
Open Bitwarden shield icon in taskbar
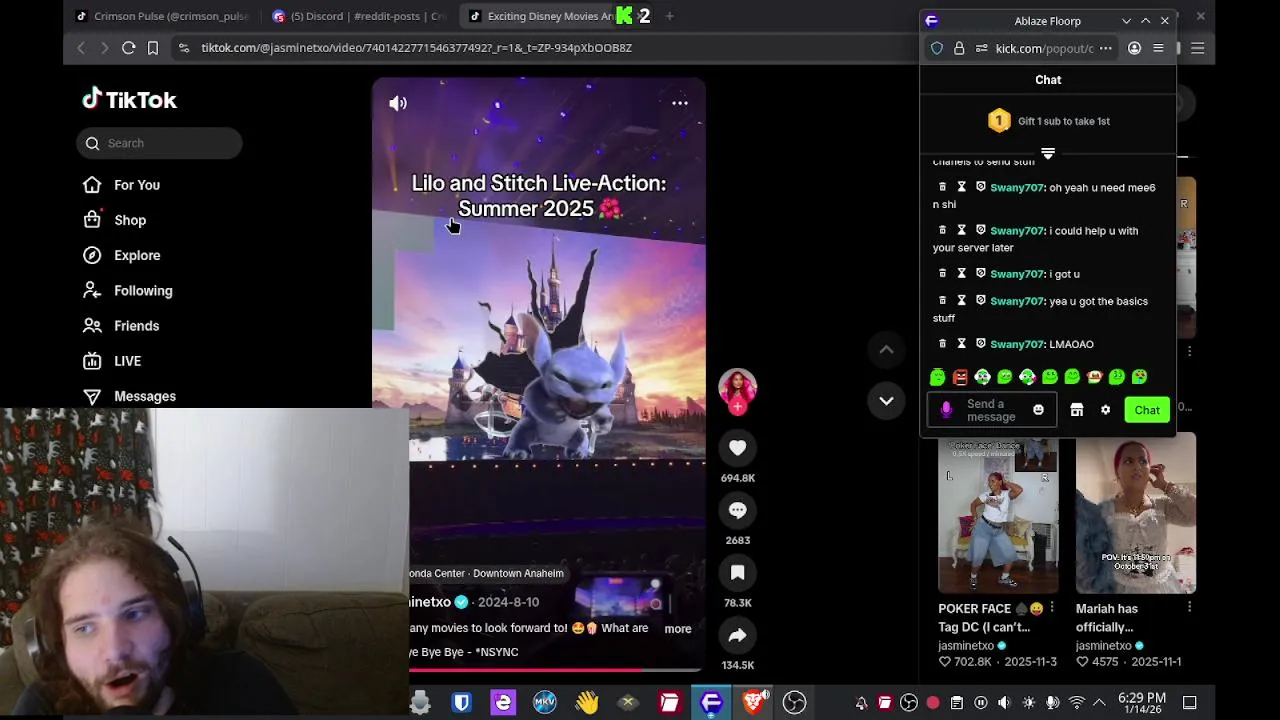click(x=461, y=703)
